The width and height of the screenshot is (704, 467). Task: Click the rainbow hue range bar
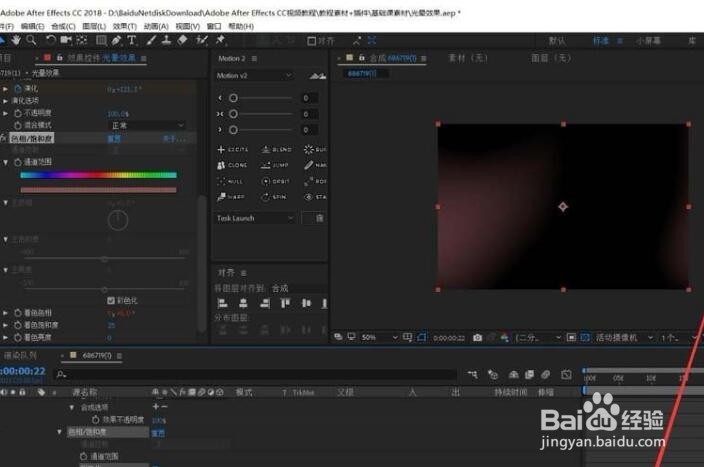[x=98, y=175]
